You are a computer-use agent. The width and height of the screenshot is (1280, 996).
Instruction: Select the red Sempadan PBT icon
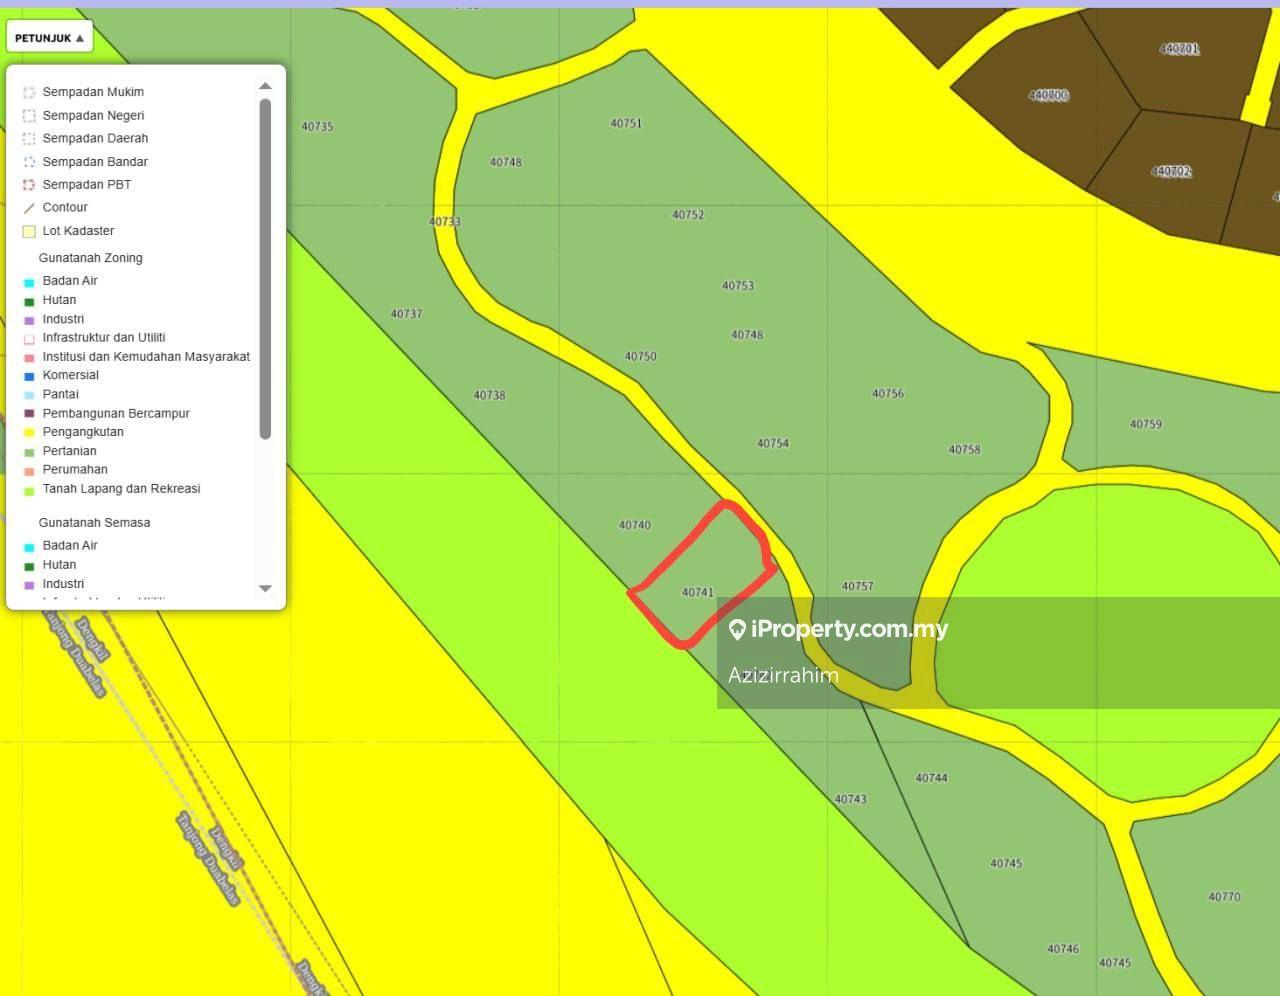click(x=29, y=185)
